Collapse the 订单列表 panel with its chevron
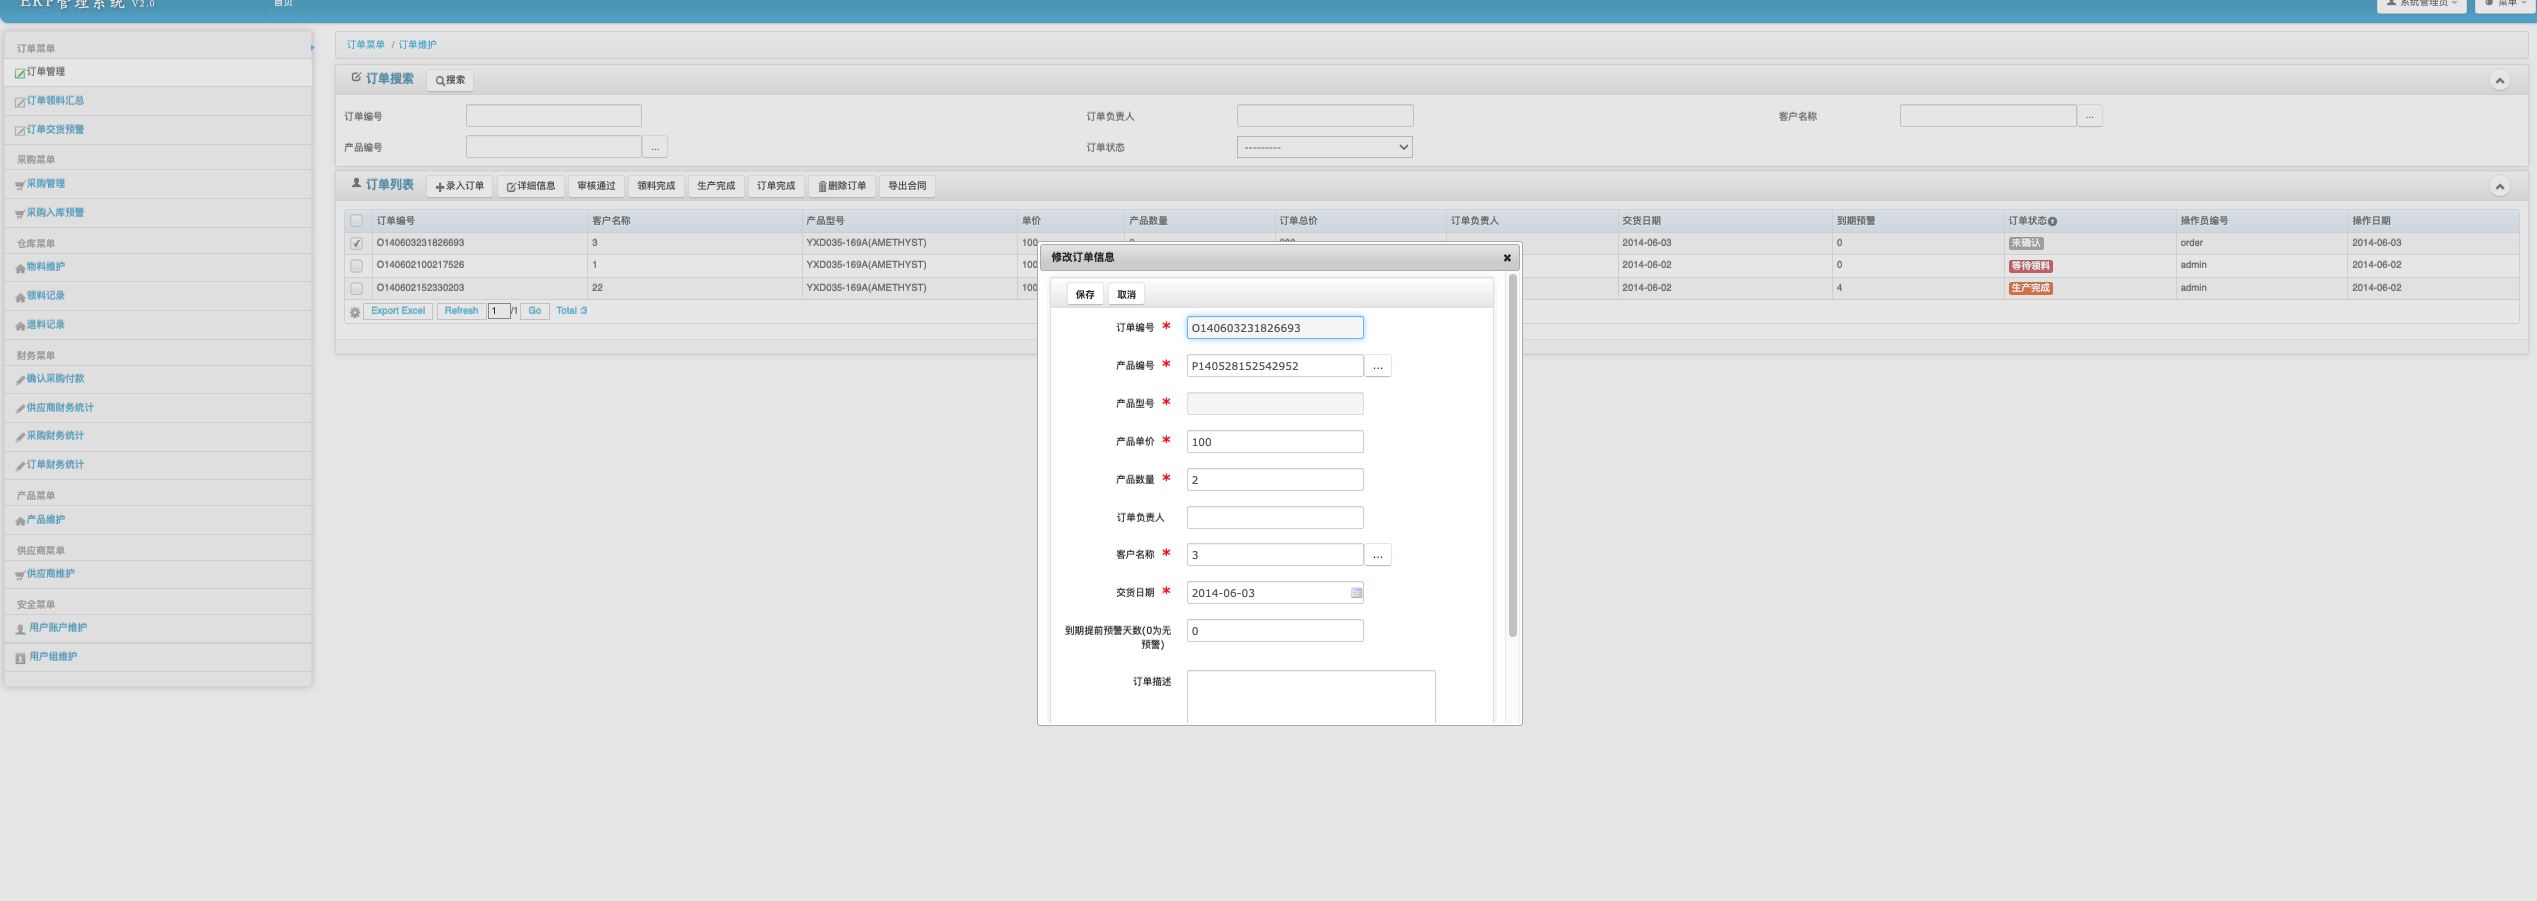 click(x=2499, y=187)
